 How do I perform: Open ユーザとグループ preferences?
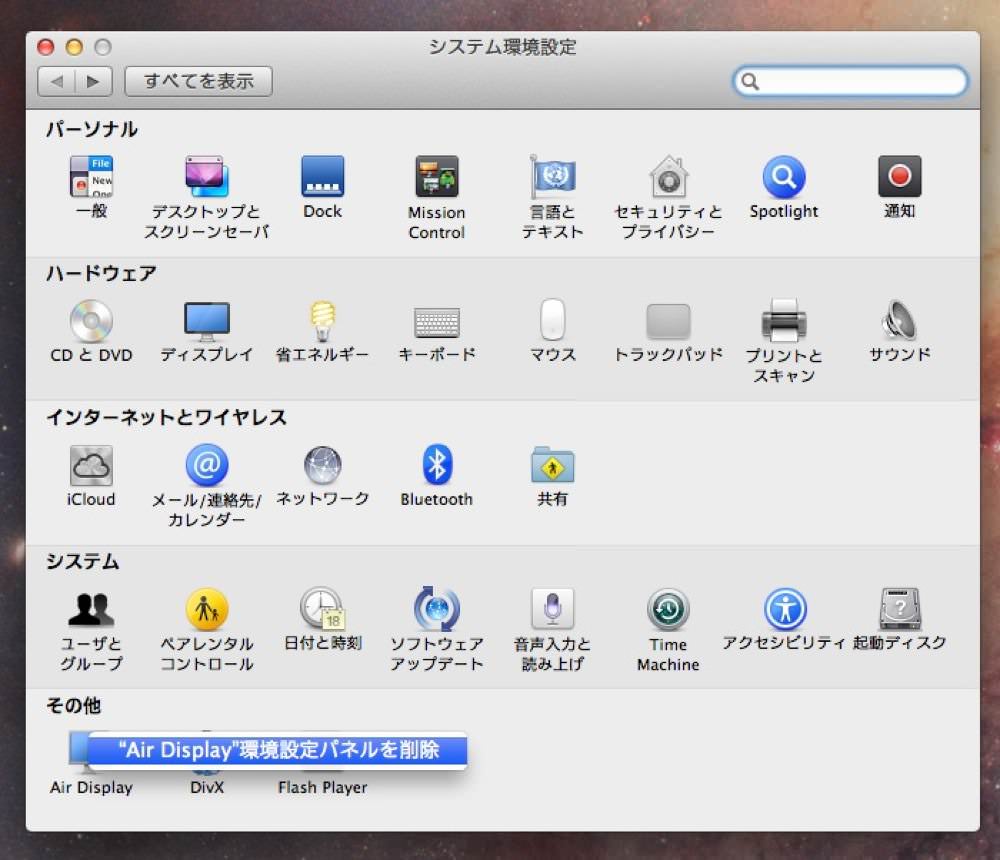(91, 609)
